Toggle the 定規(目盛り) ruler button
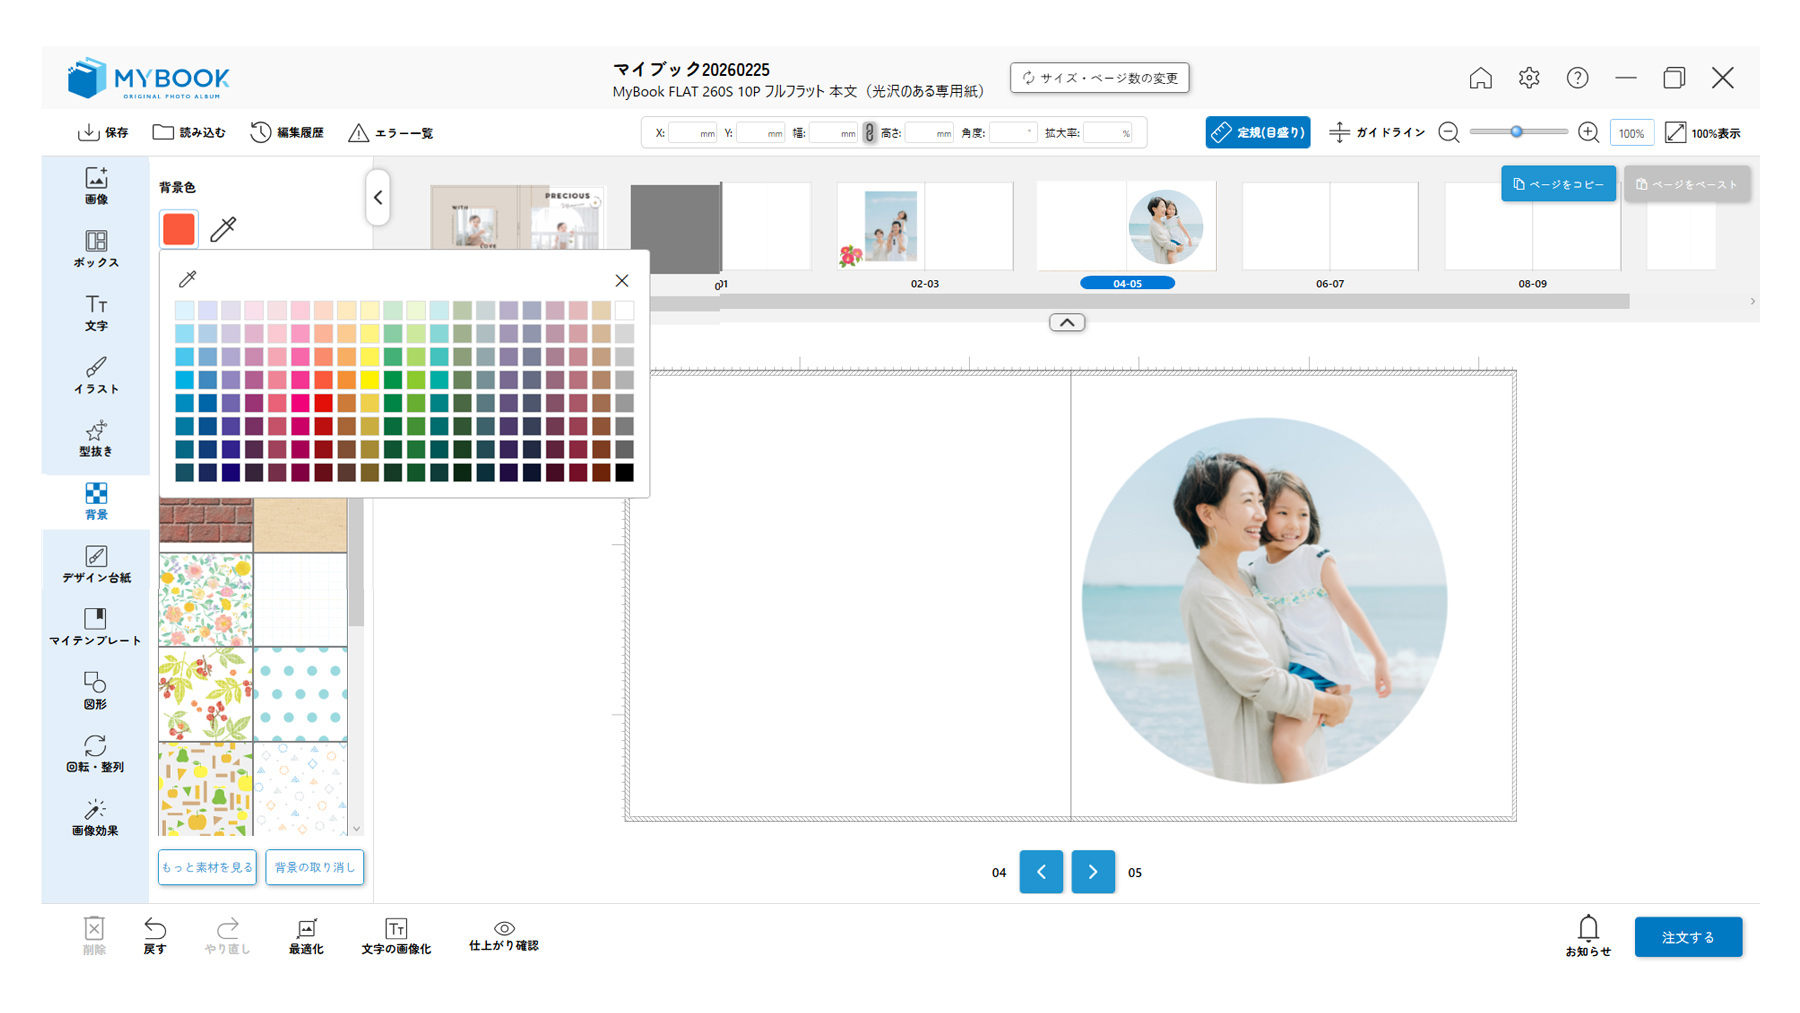 [x=1257, y=132]
